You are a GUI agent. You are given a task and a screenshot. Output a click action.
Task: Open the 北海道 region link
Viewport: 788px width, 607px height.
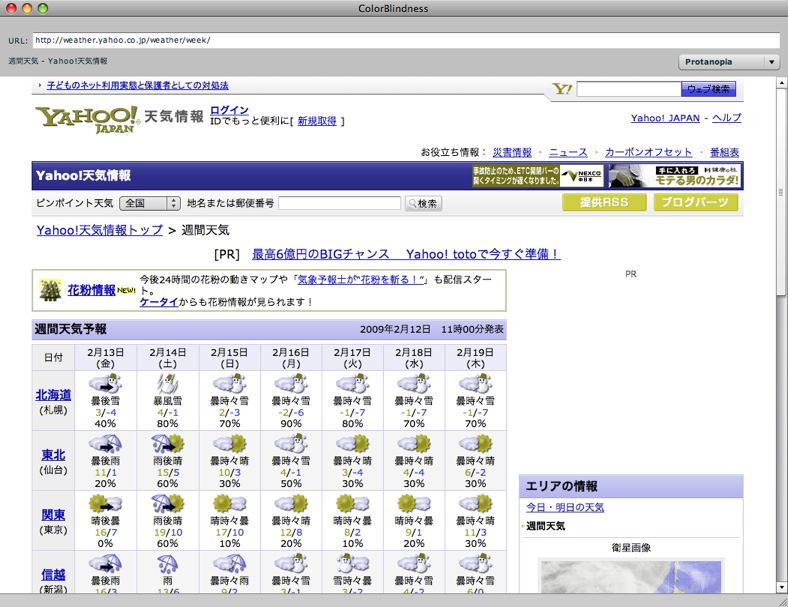[x=53, y=395]
